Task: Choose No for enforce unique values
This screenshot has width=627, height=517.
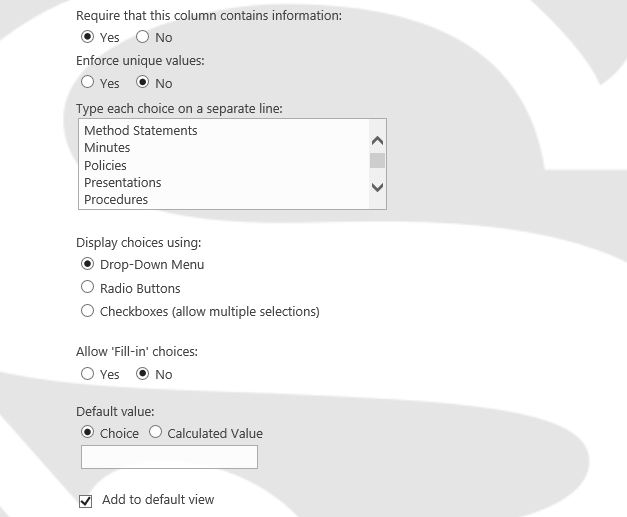Action: (x=142, y=83)
